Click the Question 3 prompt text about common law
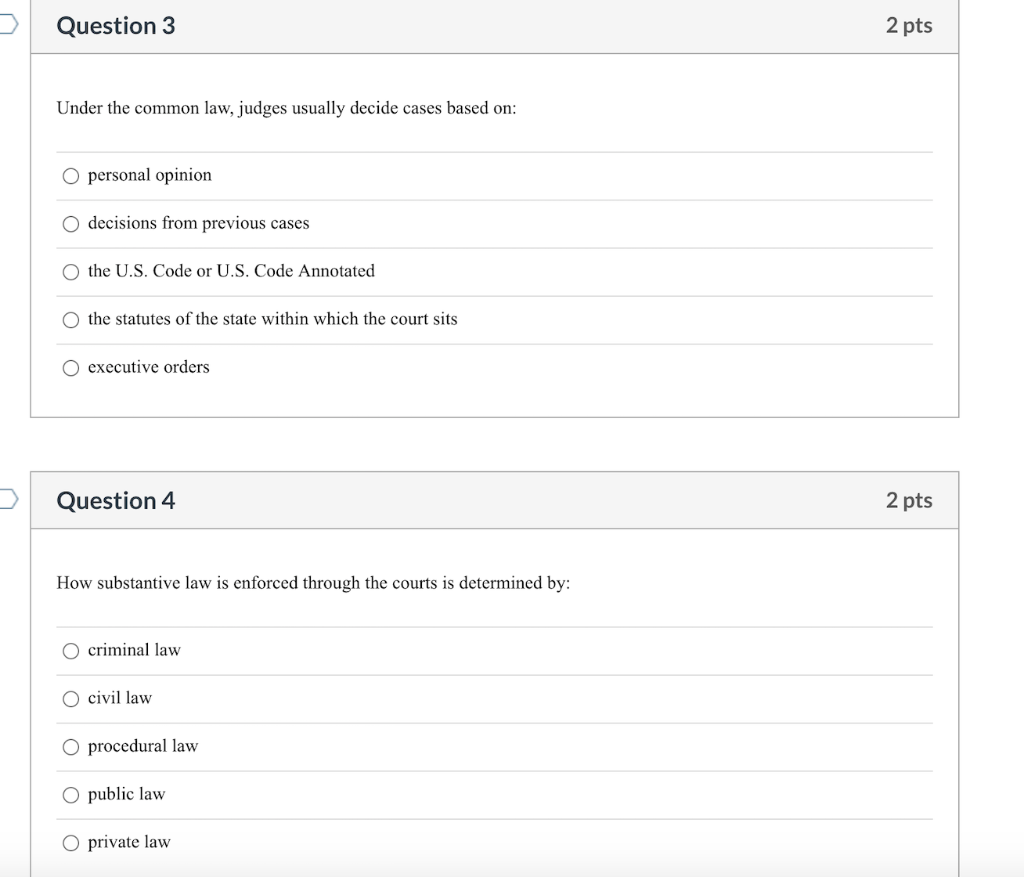This screenshot has height=877, width=1024. (x=286, y=108)
